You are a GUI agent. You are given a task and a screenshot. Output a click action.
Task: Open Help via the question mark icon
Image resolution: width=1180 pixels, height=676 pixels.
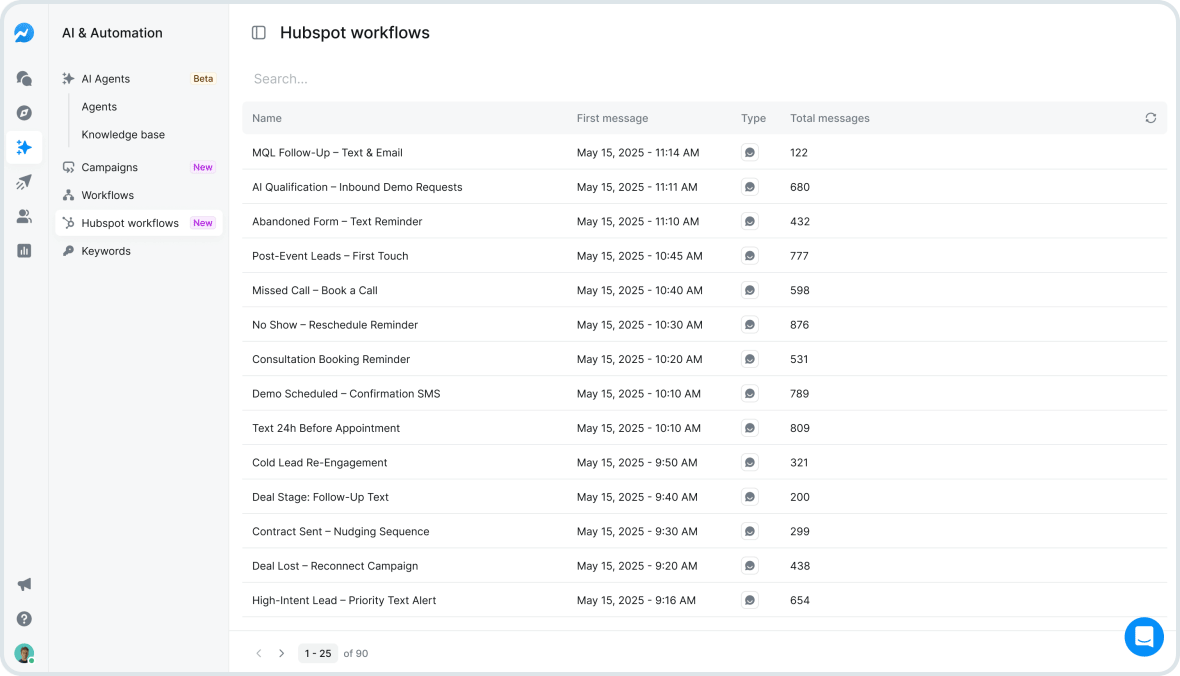[24, 619]
